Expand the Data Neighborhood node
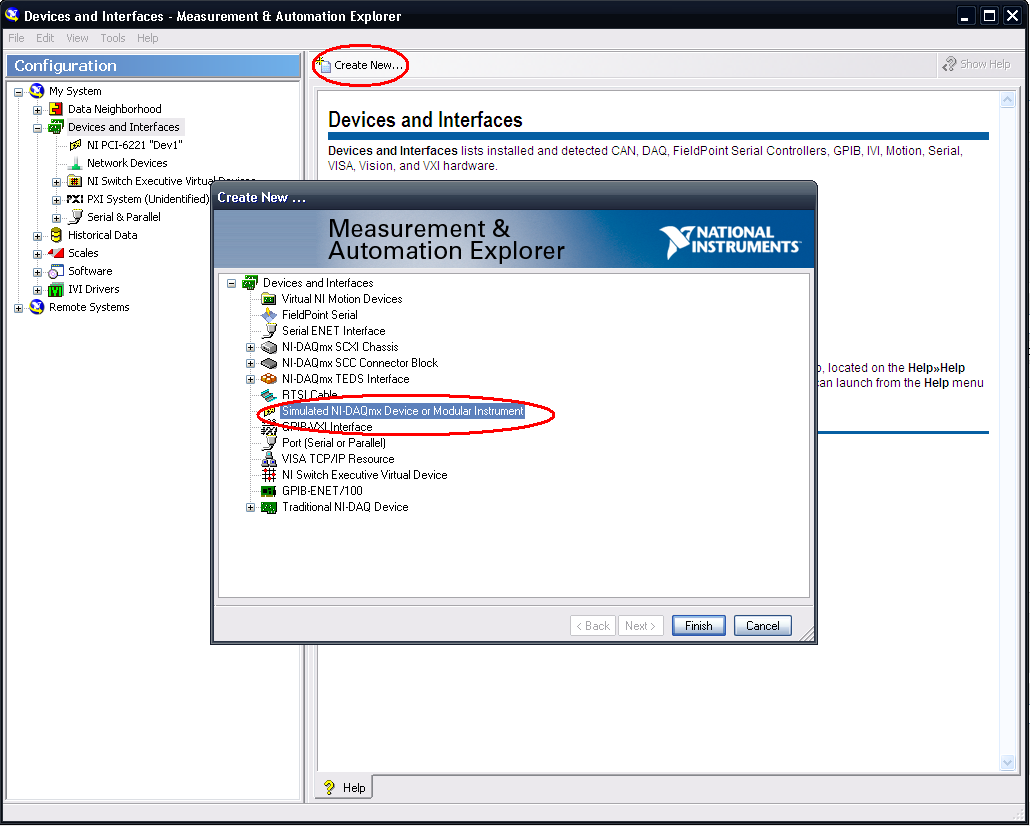This screenshot has height=826, width=1030. [x=37, y=110]
